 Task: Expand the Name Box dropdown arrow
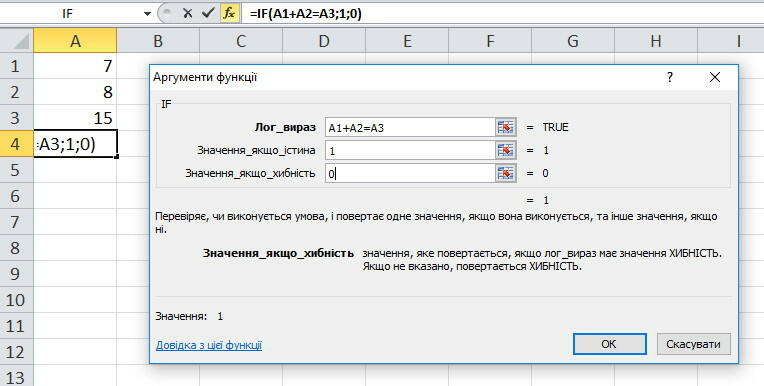(147, 14)
